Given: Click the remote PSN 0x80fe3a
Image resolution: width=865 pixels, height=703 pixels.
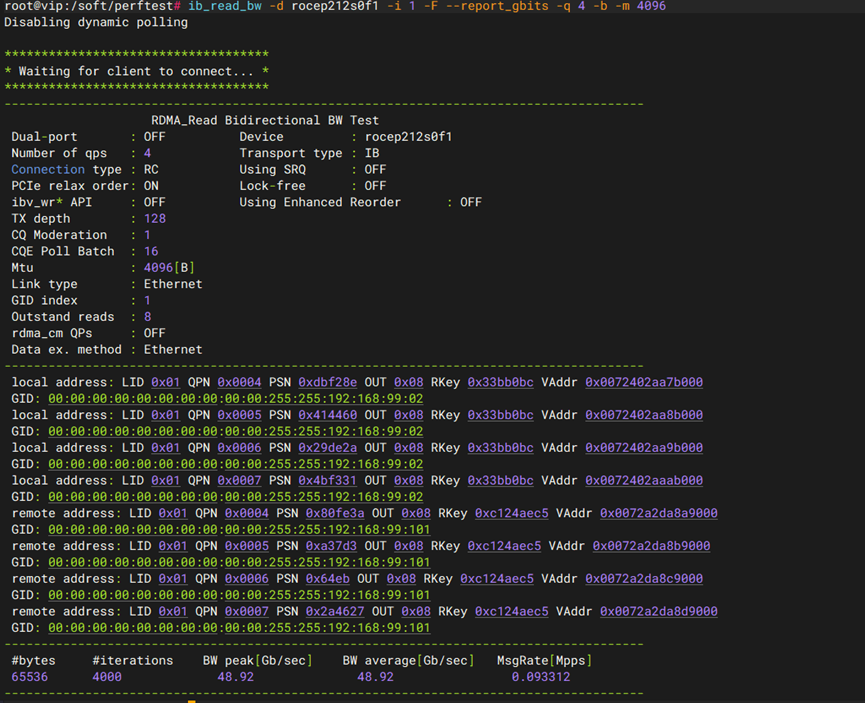Looking at the screenshot, I should coord(335,514).
